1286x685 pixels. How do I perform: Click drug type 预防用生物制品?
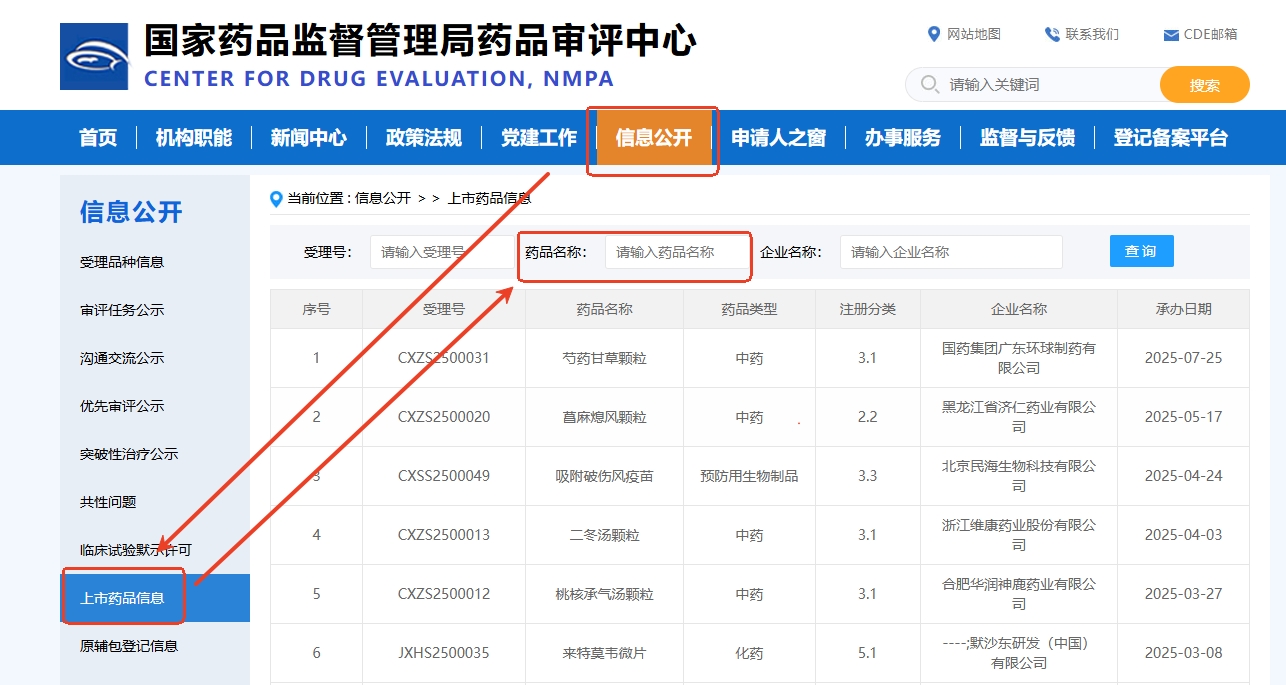click(749, 476)
